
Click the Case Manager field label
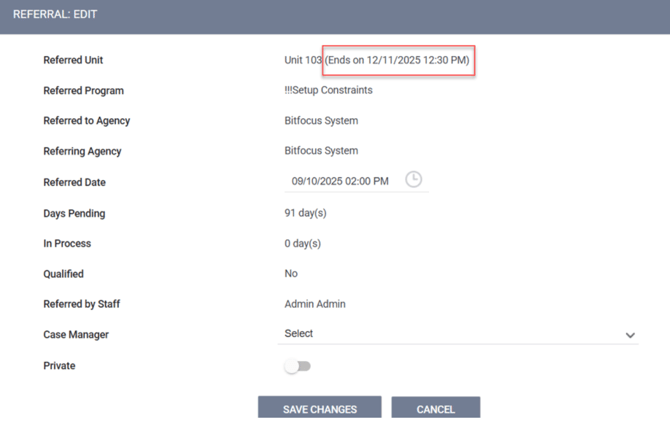click(x=76, y=335)
